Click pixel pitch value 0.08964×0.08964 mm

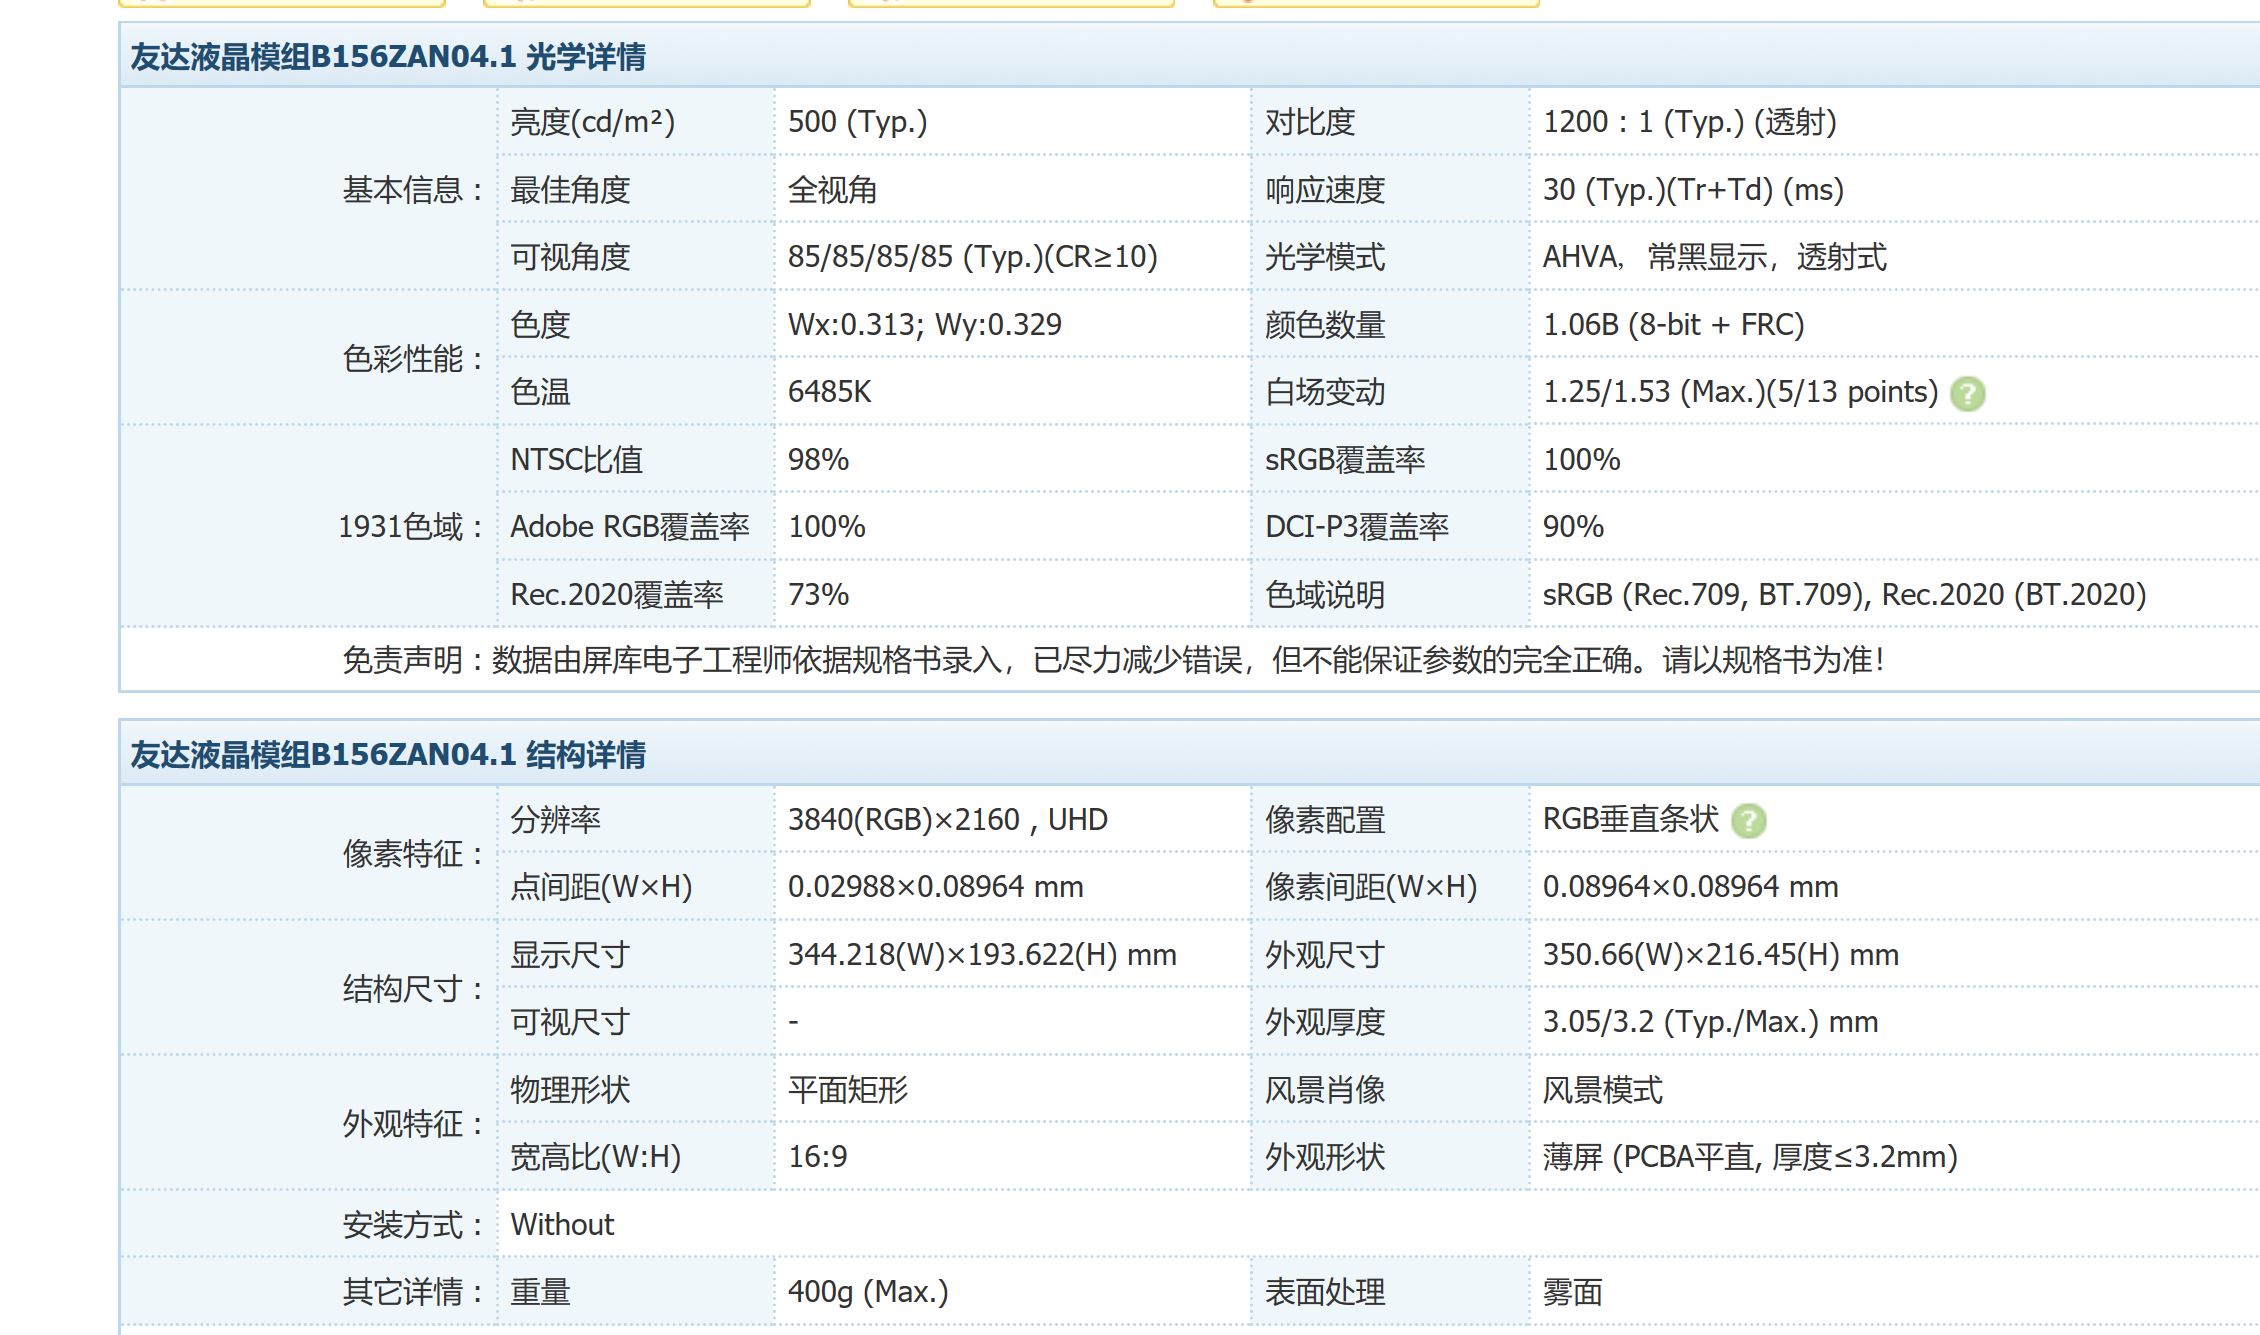1690,887
